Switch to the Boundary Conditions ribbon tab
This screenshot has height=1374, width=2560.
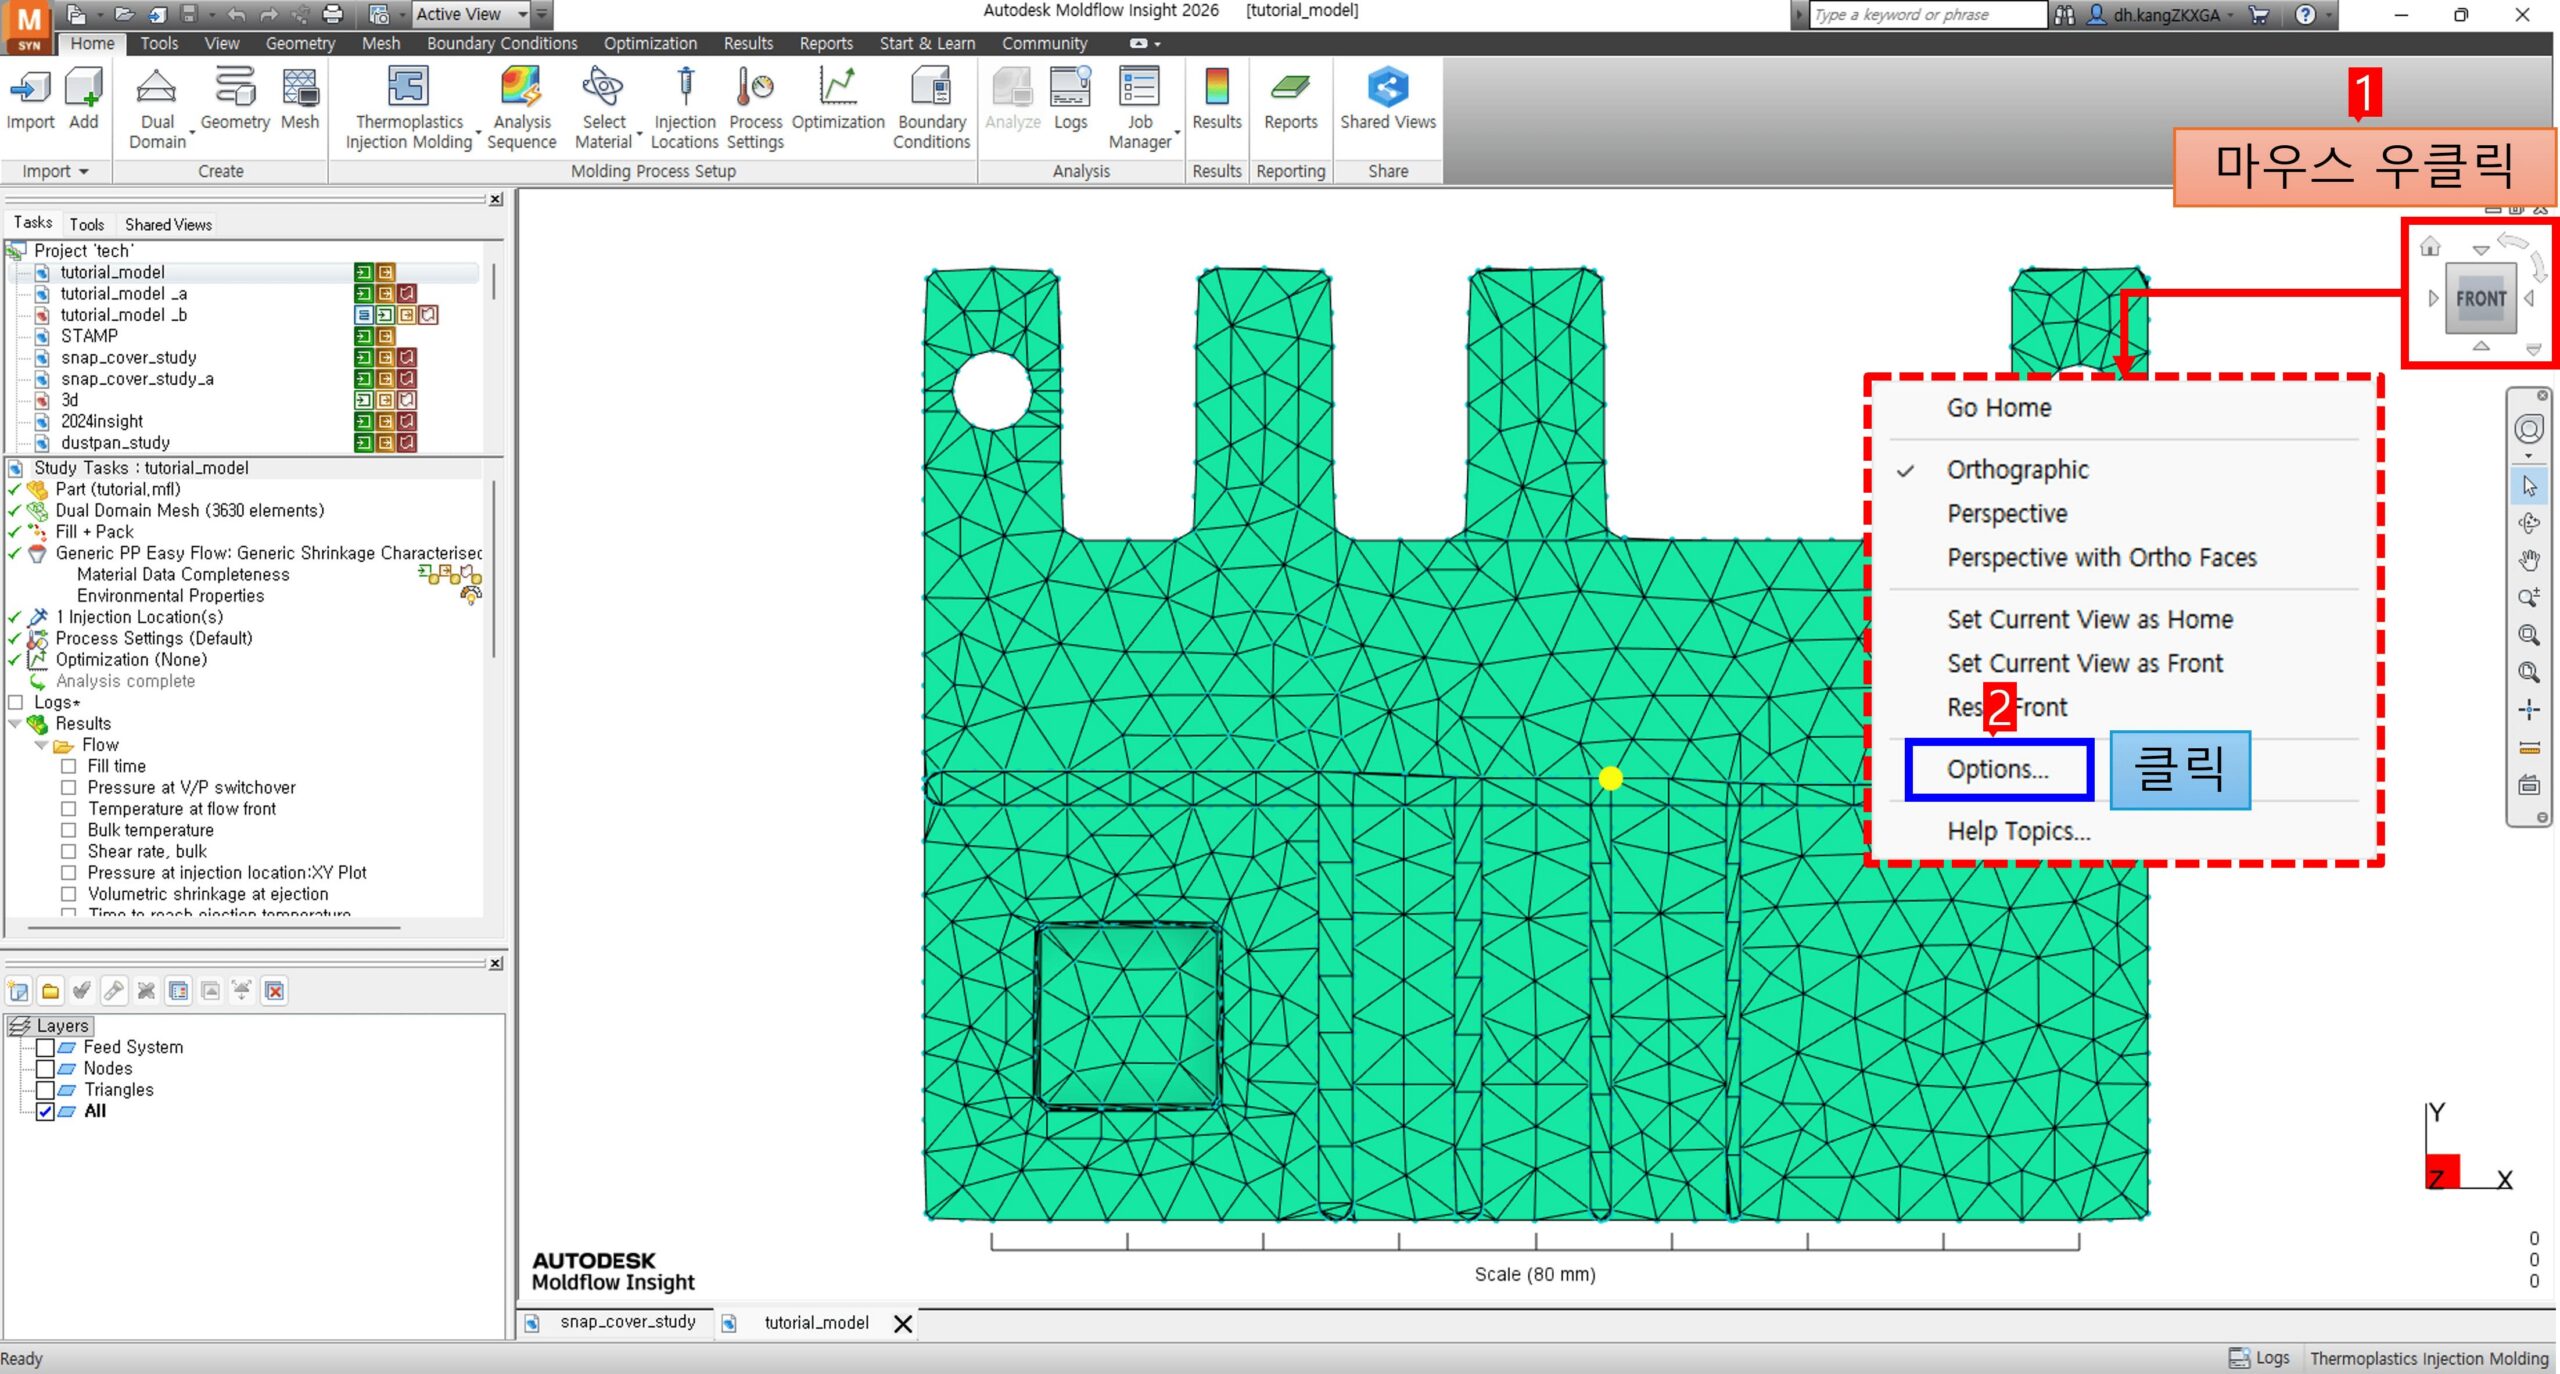[x=502, y=43]
